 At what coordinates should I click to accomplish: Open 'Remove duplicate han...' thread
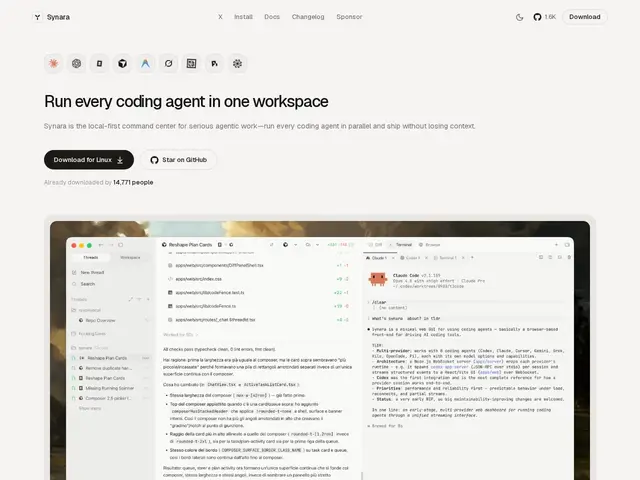[109, 368]
